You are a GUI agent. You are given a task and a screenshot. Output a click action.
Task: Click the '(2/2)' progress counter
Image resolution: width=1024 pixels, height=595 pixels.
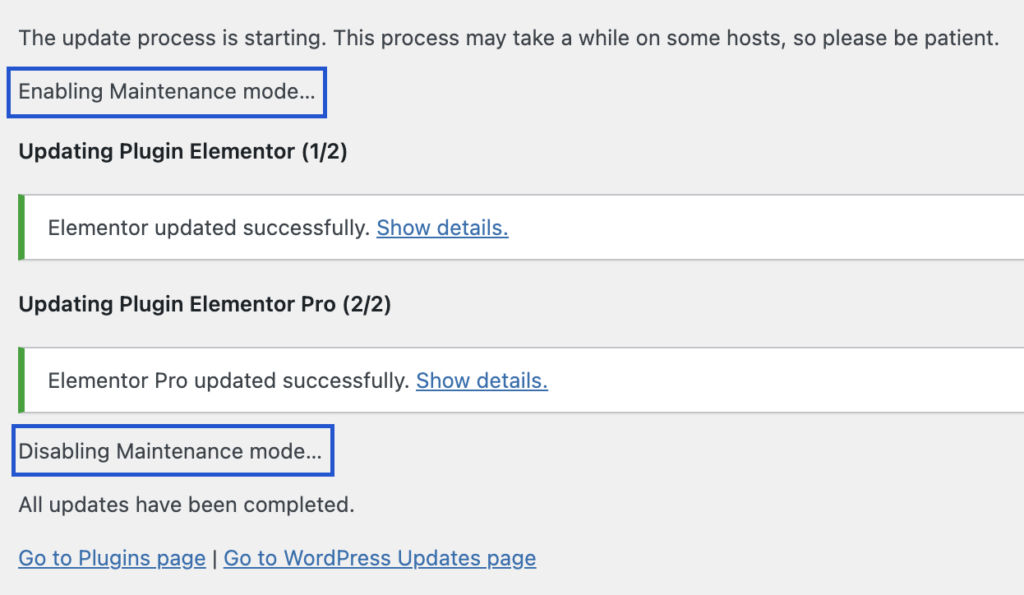(x=366, y=304)
